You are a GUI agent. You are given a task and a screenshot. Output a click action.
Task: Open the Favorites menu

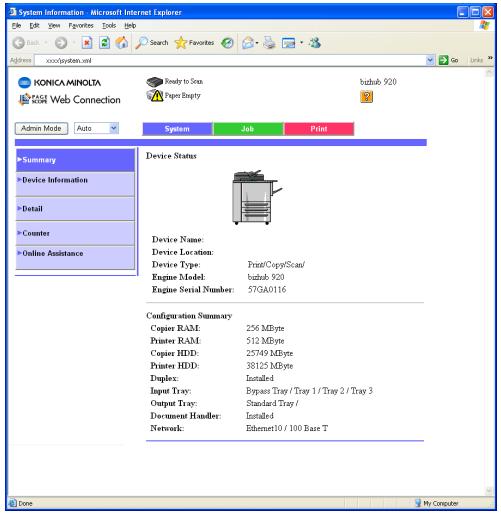click(81, 26)
